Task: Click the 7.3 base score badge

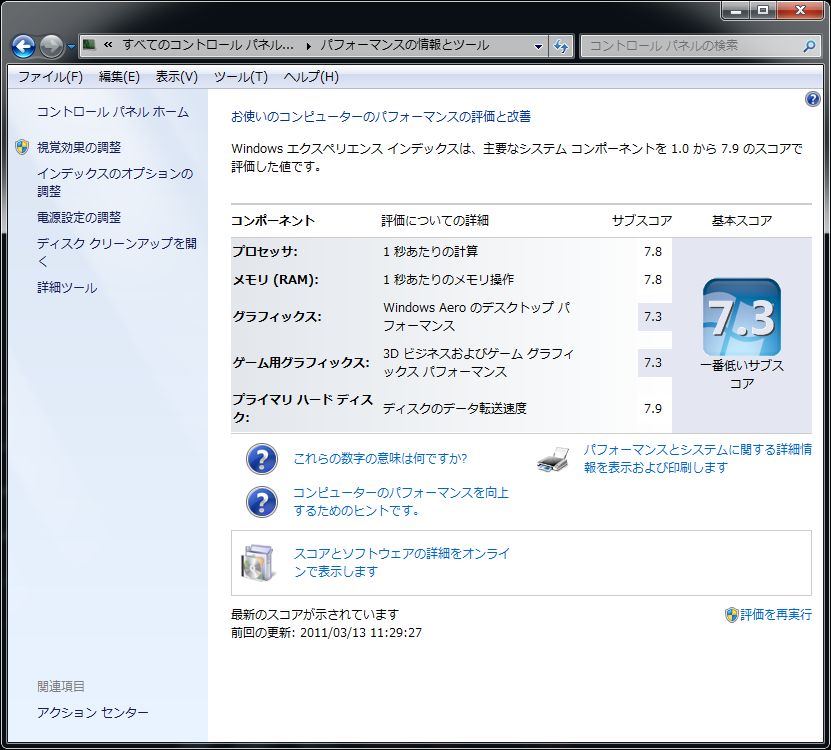Action: click(x=741, y=317)
